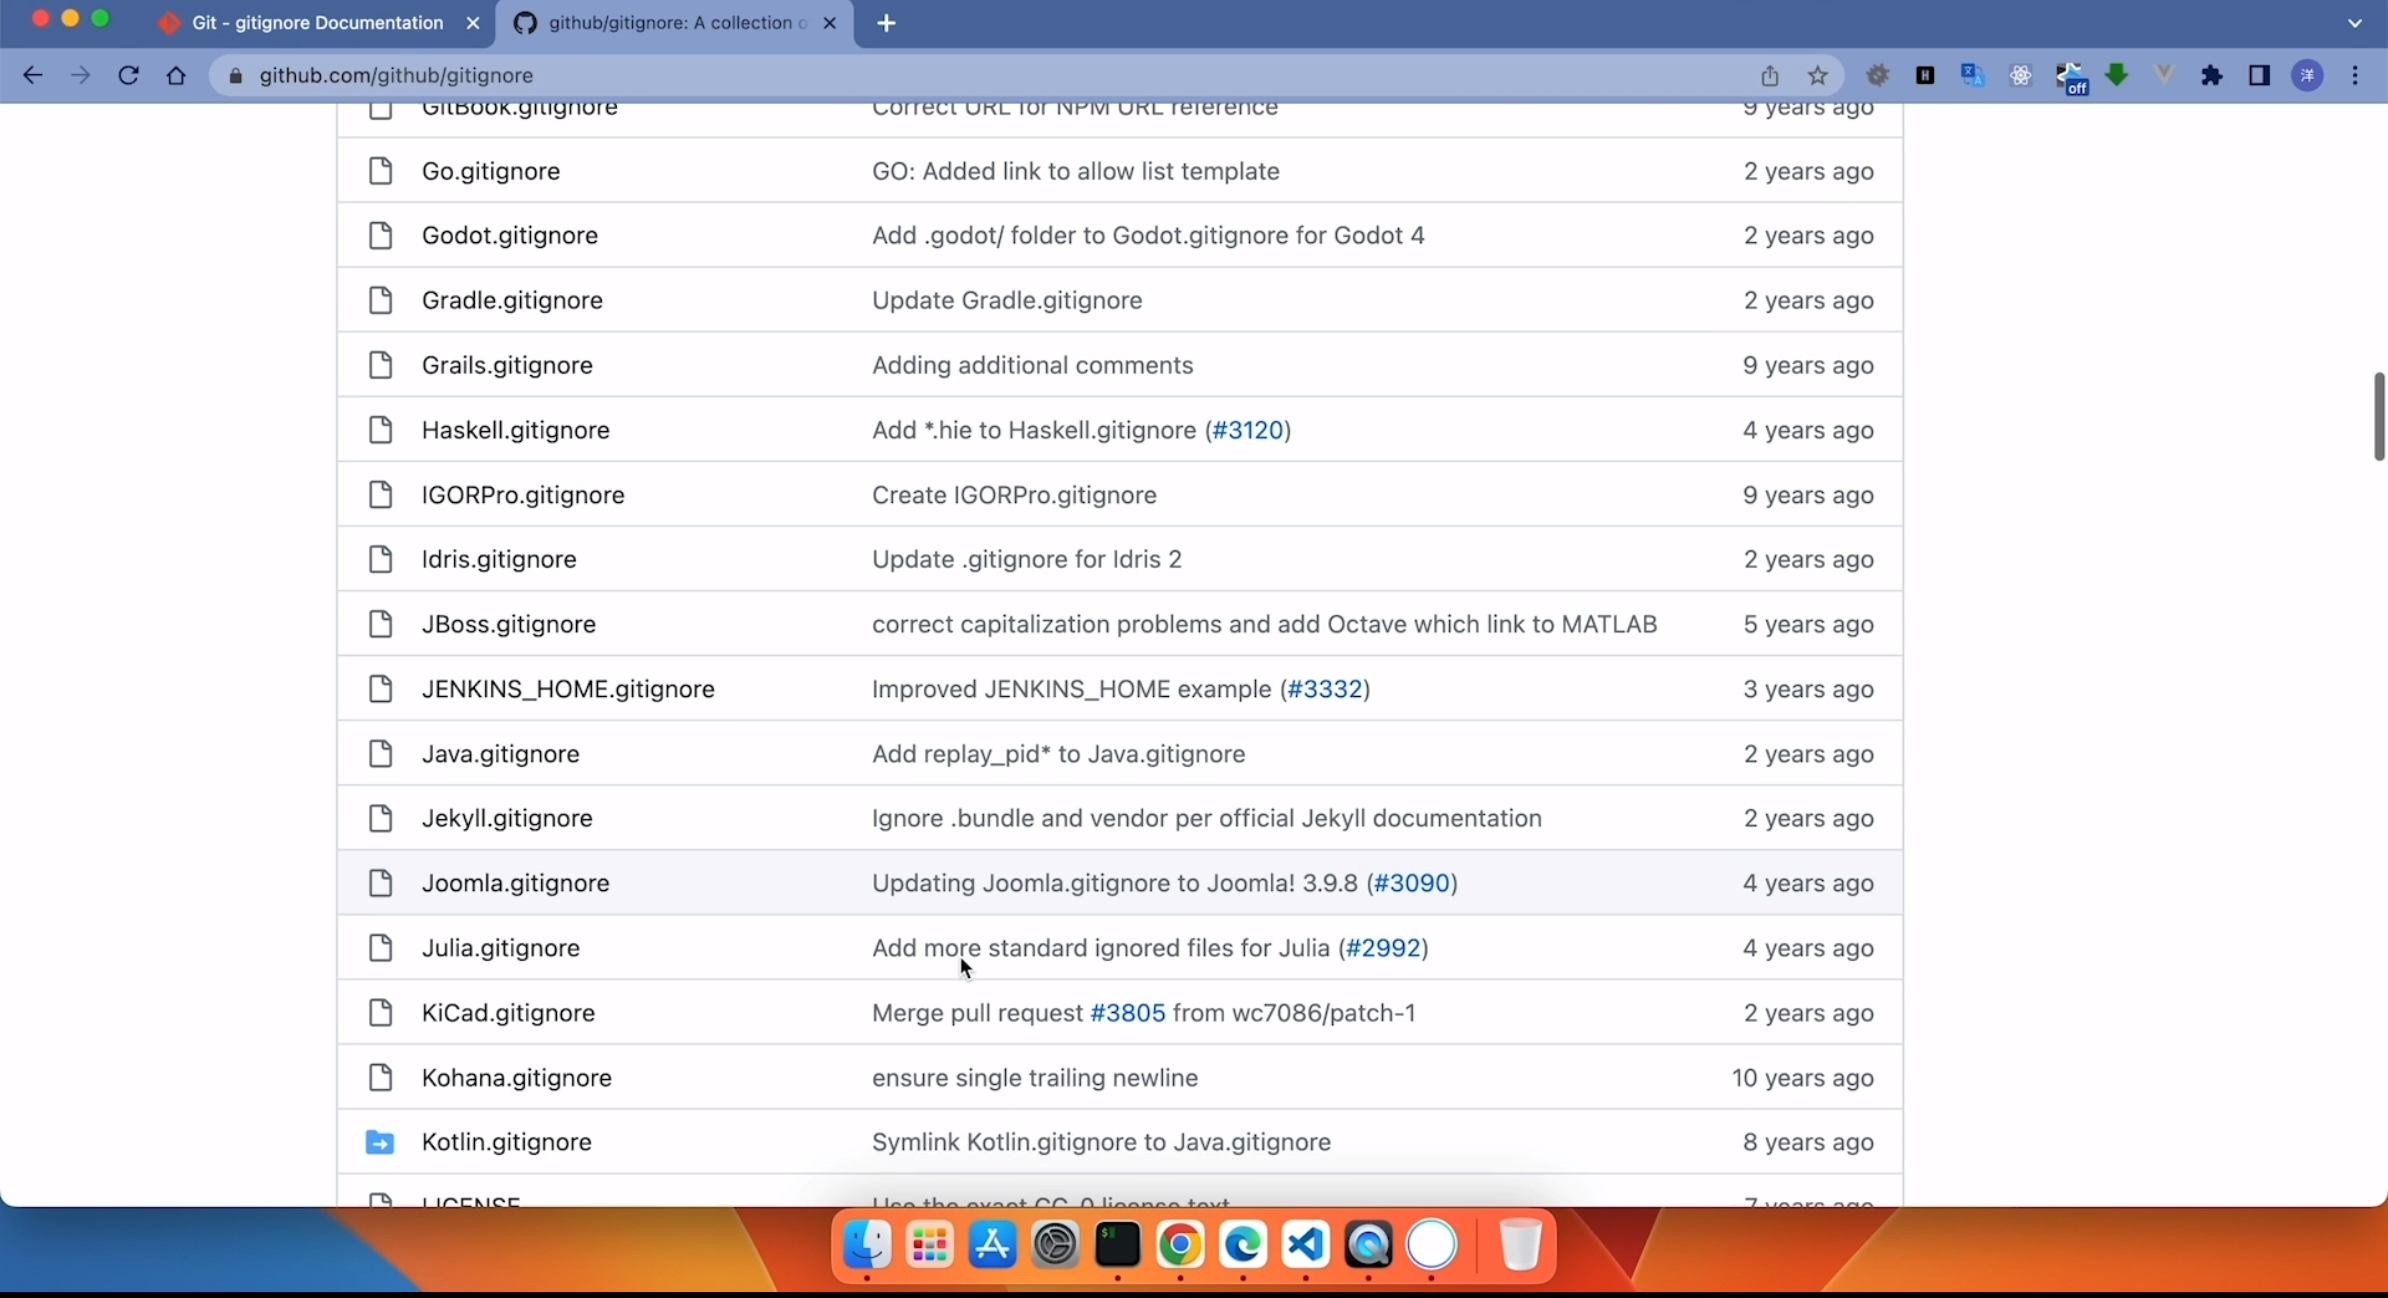Viewport: 2388px width, 1298px height.
Task: Click the browser reload icon
Action: coord(128,75)
